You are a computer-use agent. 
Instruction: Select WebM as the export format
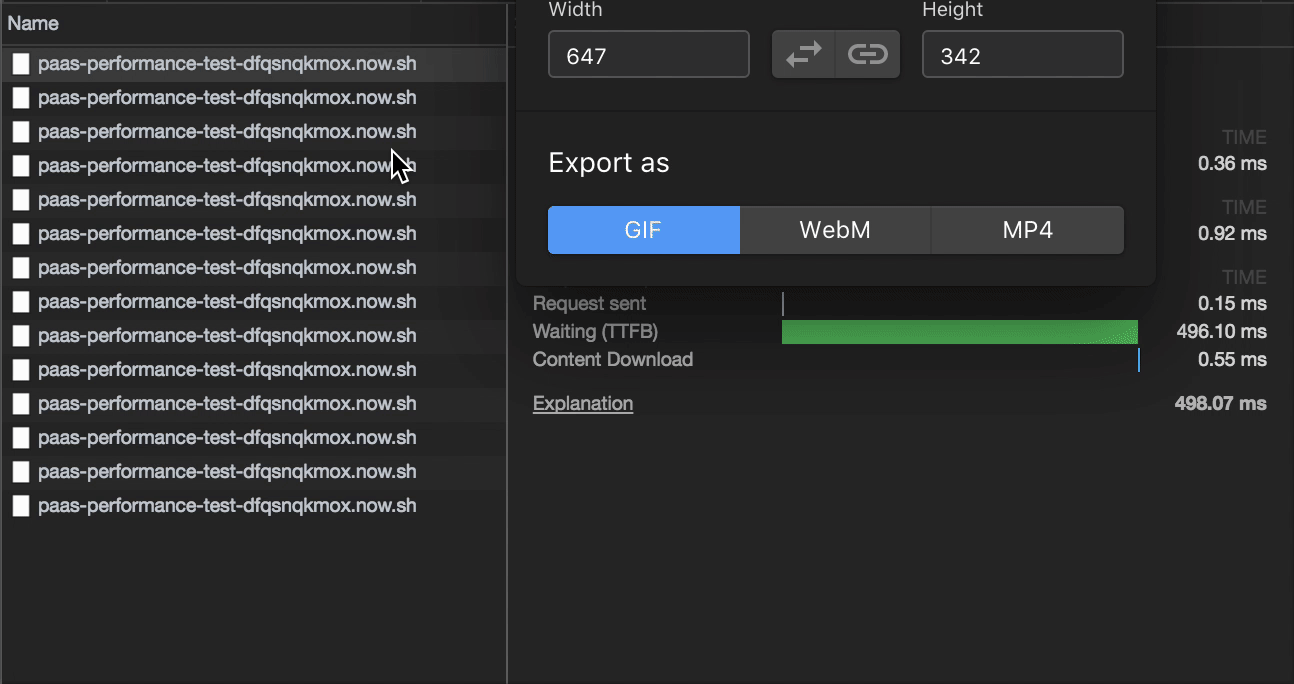coord(835,229)
